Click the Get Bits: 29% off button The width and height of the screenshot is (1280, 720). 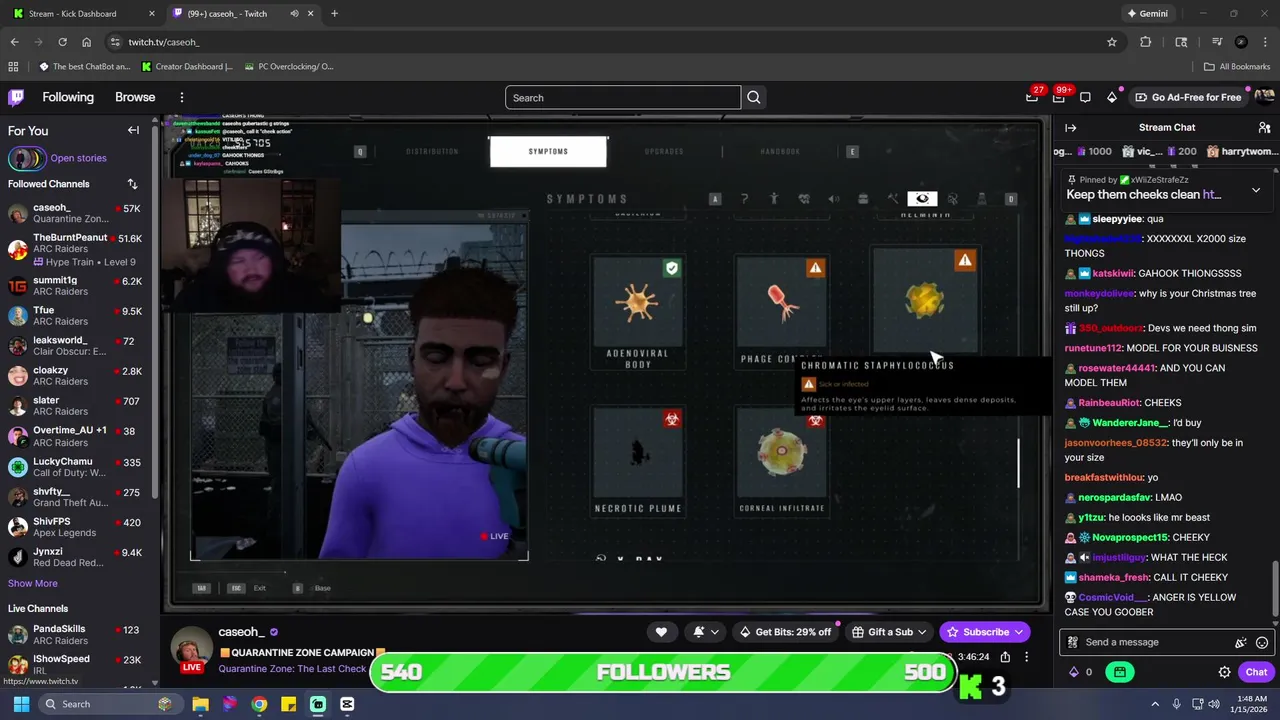[x=785, y=632]
